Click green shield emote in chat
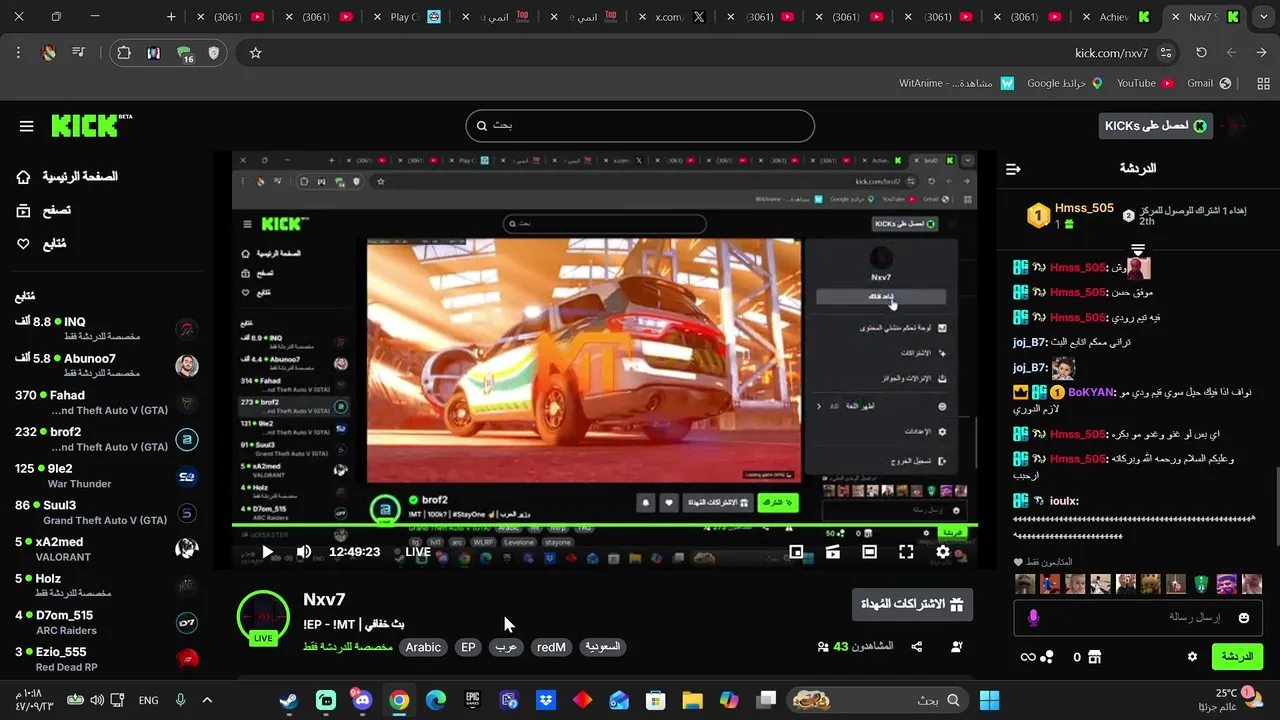The image size is (1280, 720). coord(1202,584)
